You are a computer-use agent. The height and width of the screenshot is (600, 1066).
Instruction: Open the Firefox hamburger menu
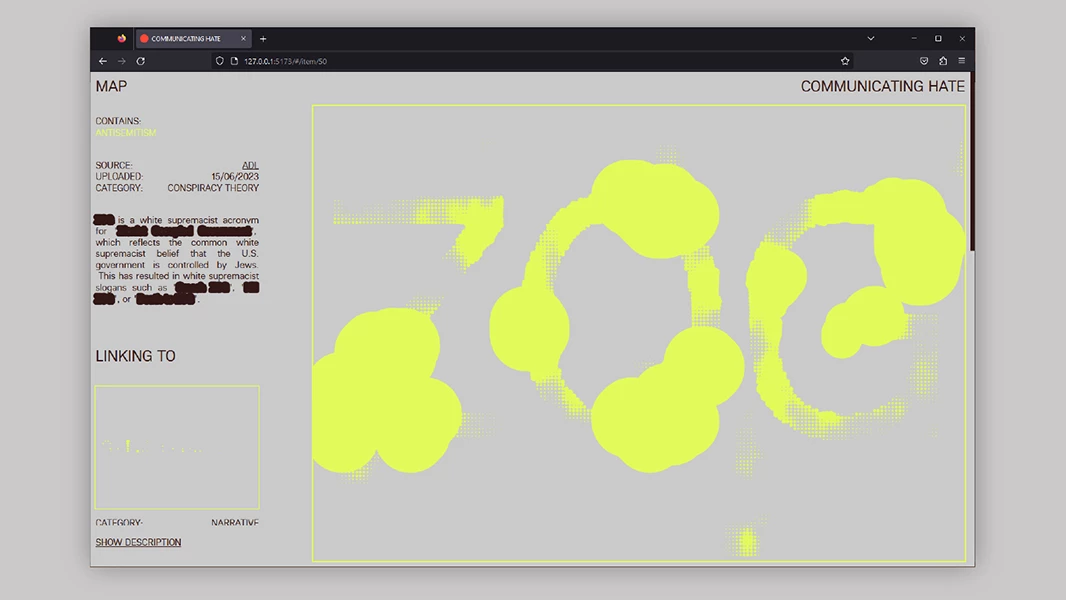point(961,61)
